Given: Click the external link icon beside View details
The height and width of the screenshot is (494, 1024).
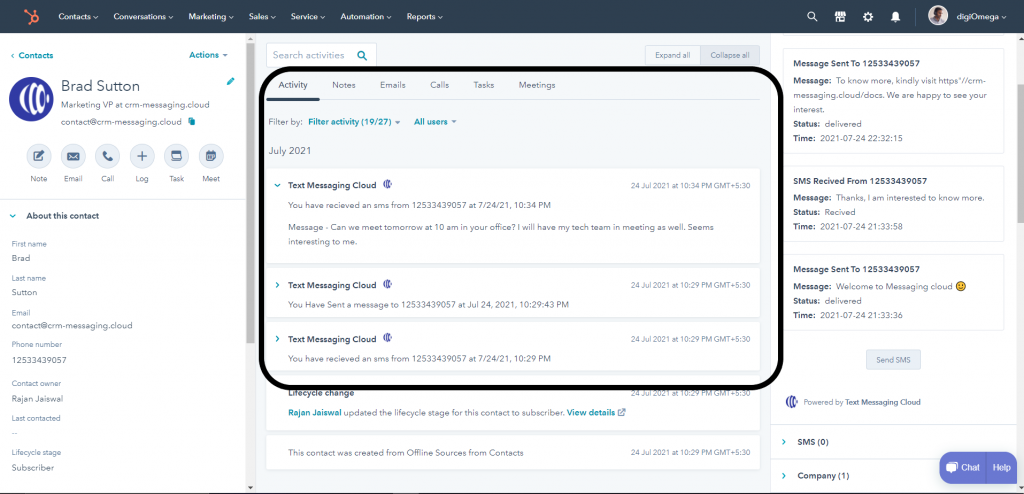Looking at the screenshot, I should click(622, 413).
